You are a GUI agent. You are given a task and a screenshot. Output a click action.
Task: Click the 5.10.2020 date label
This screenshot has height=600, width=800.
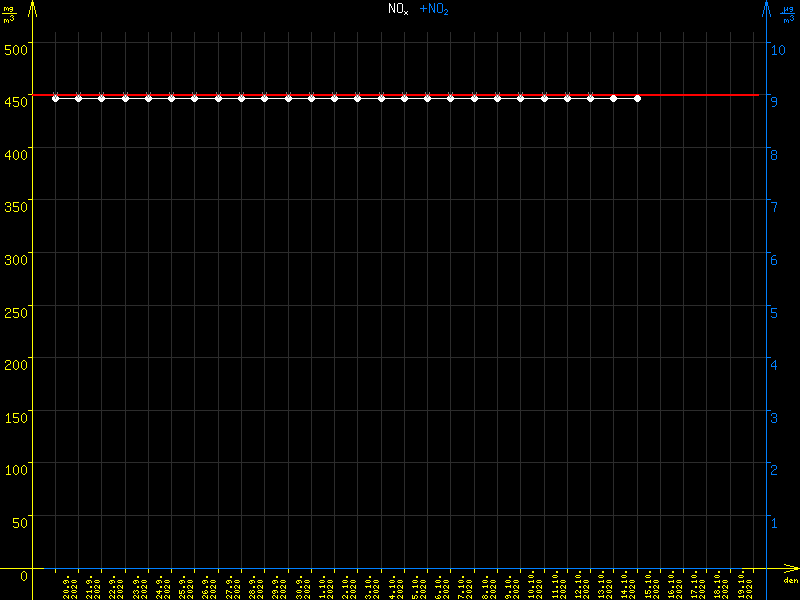[x=416, y=586]
